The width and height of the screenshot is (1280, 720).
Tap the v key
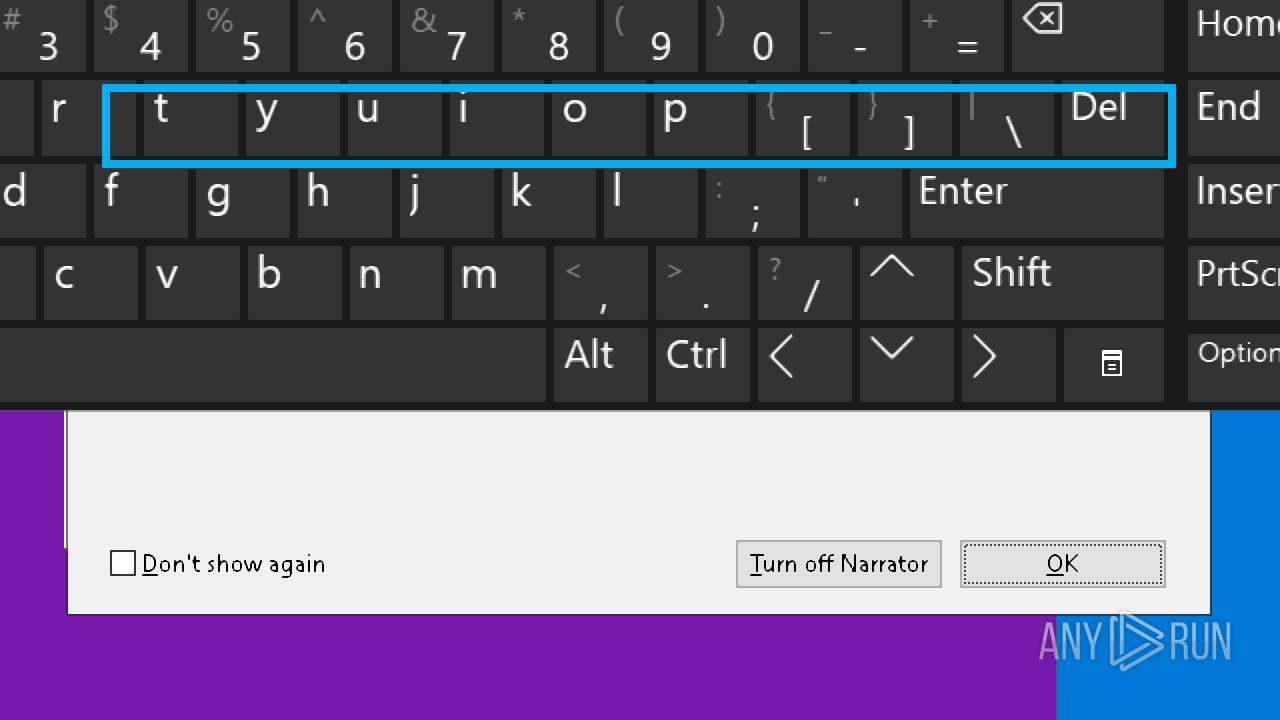point(191,283)
